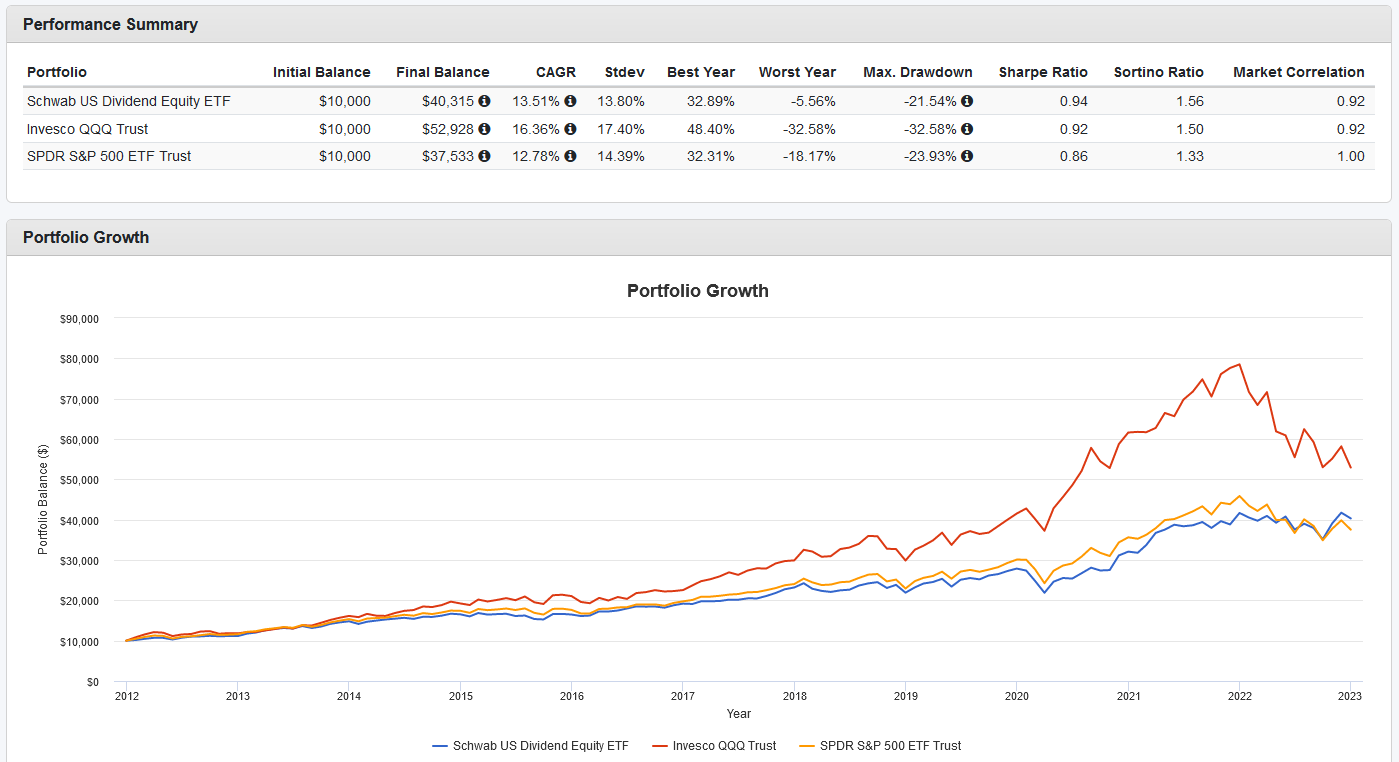Click the -18.17% worst year value
The width and height of the screenshot is (1399, 762).
(809, 156)
